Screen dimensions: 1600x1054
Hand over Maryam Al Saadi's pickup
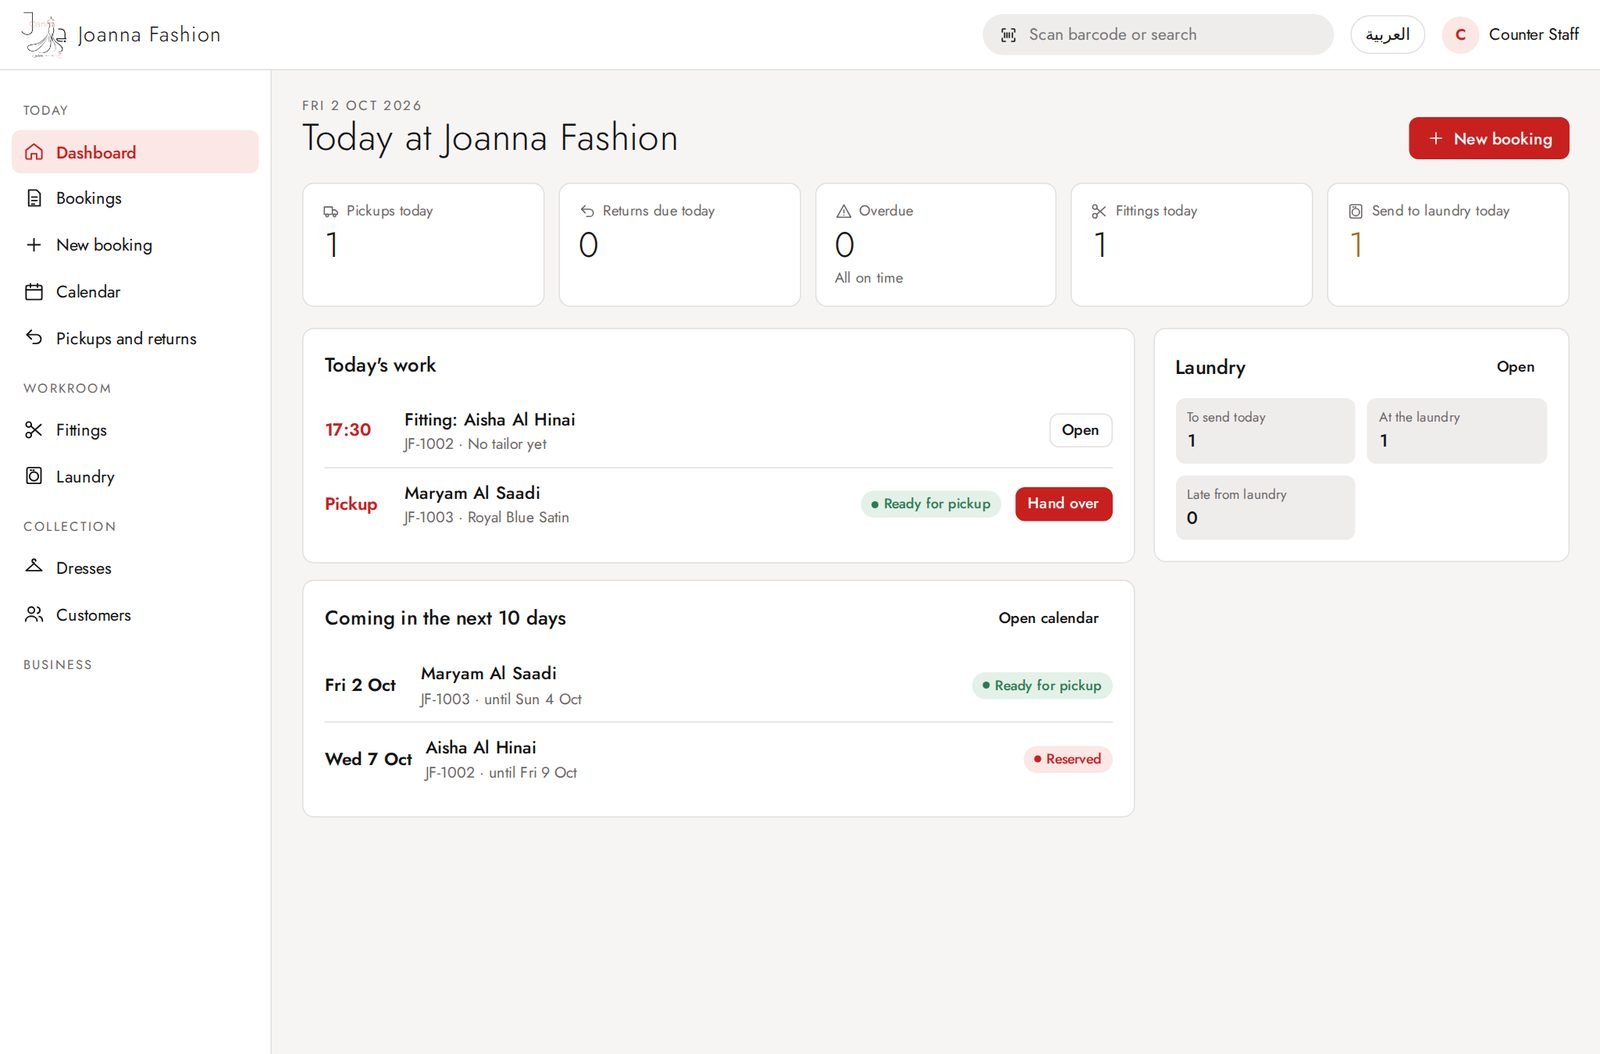[1063, 504]
